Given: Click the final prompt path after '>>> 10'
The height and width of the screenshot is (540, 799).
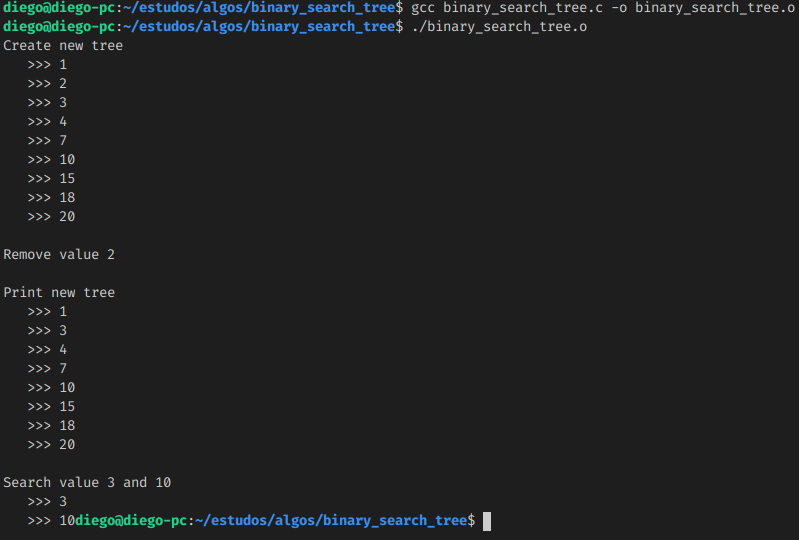Looking at the screenshot, I should tap(331, 521).
